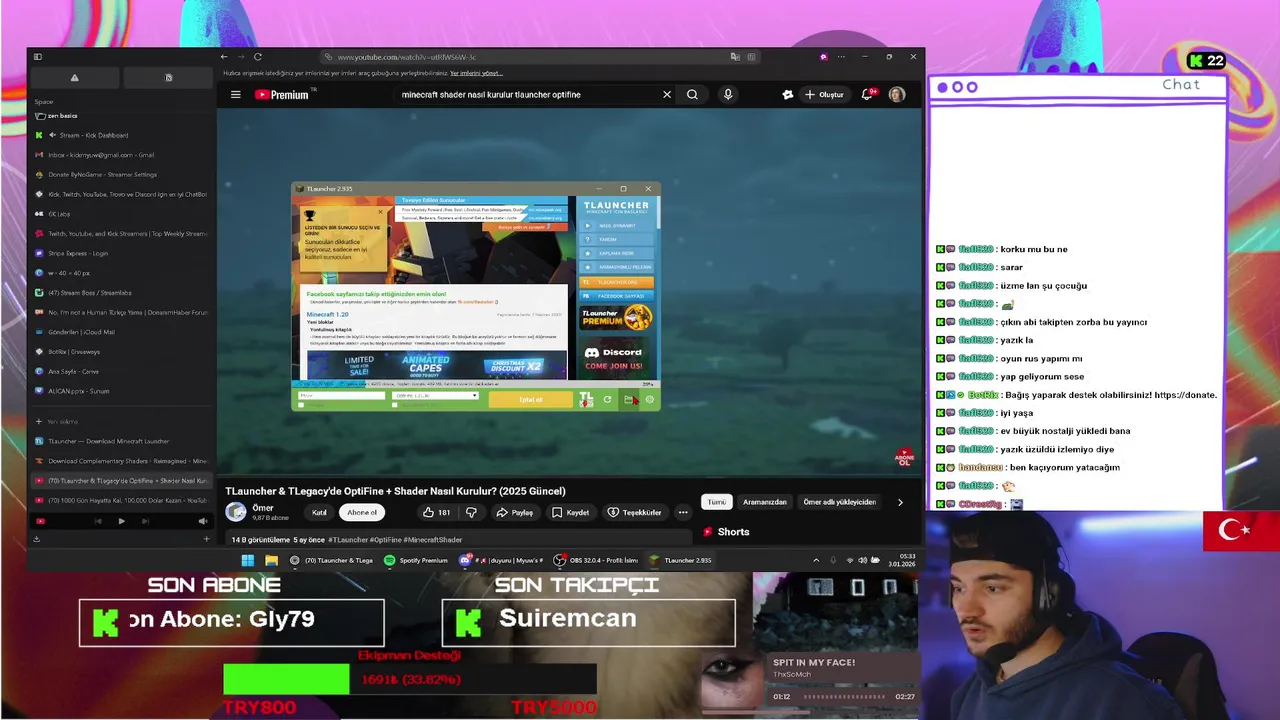Save the video with Kaydet
The width and height of the screenshot is (1280, 720).
(x=571, y=513)
